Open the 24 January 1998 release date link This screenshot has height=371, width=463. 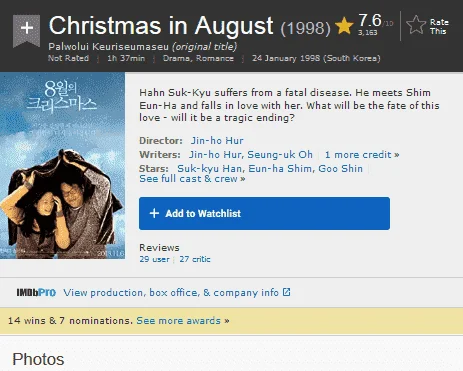coord(316,58)
